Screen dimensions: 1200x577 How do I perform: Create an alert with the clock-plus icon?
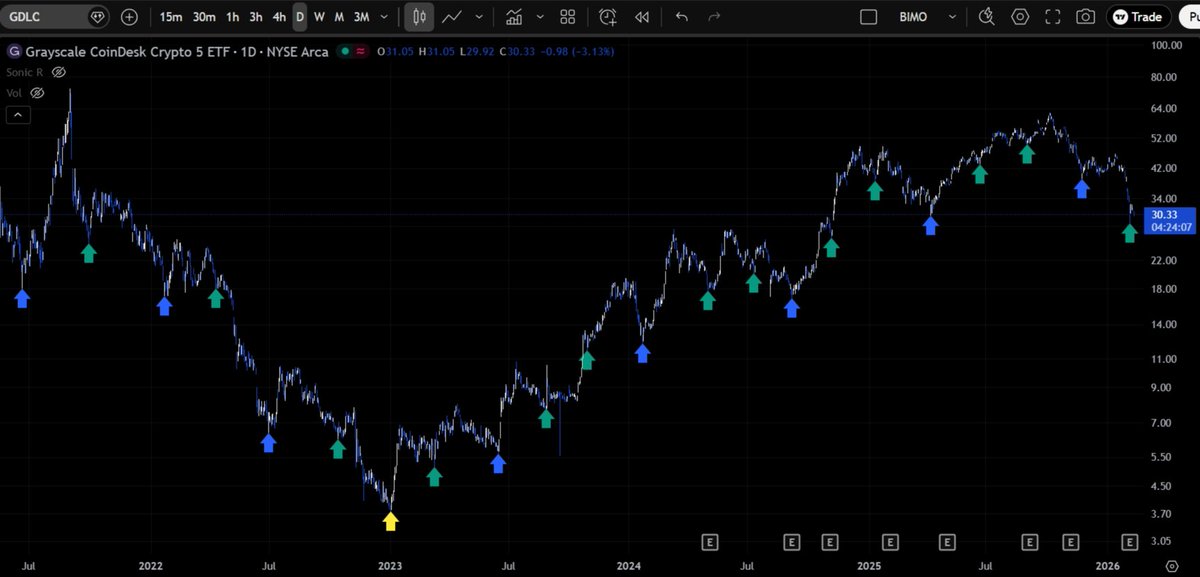click(x=608, y=17)
